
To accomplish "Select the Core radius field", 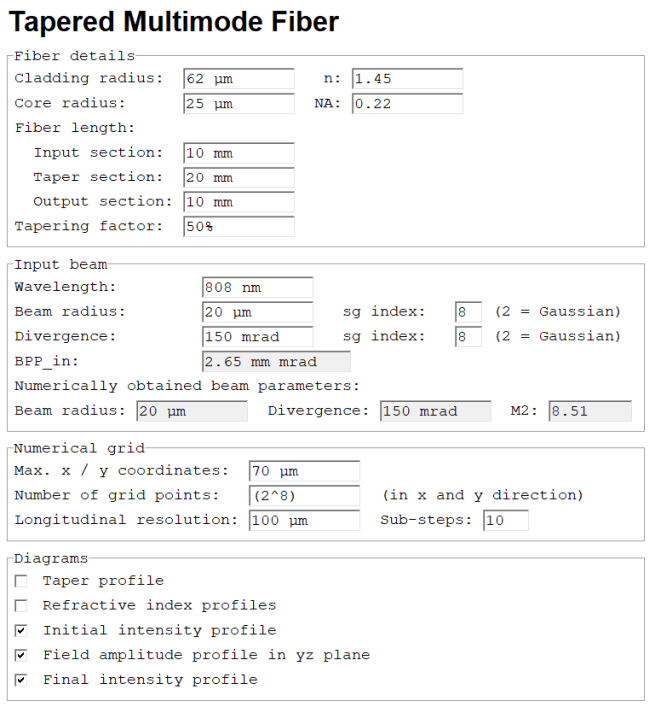I will pyautogui.click(x=239, y=104).
